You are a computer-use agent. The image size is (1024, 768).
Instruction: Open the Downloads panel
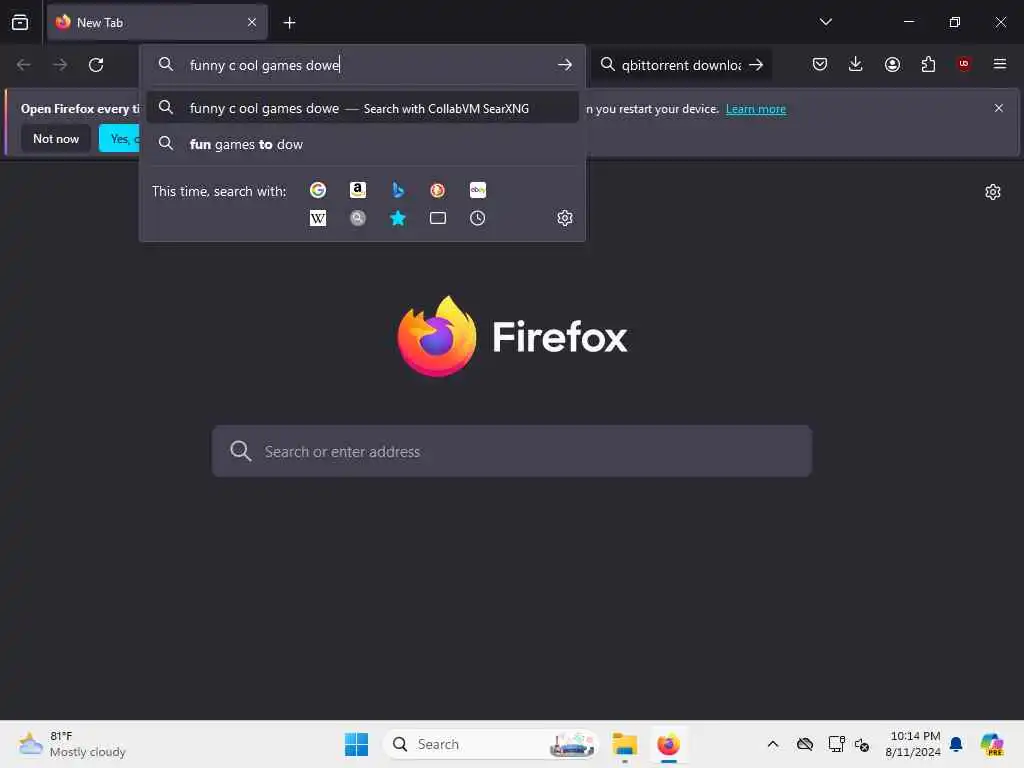point(856,64)
